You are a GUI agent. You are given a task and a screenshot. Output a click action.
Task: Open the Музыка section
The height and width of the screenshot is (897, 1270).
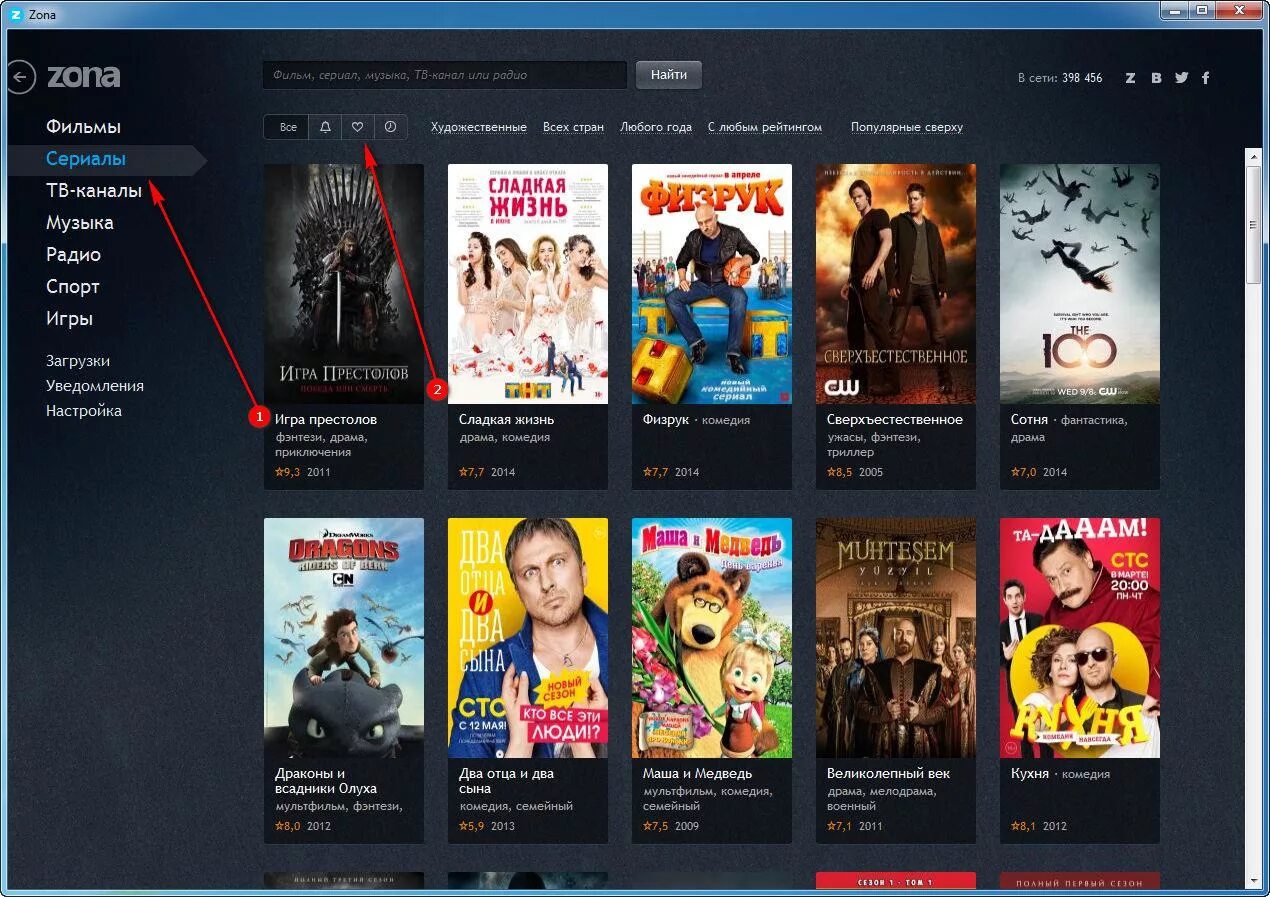80,223
